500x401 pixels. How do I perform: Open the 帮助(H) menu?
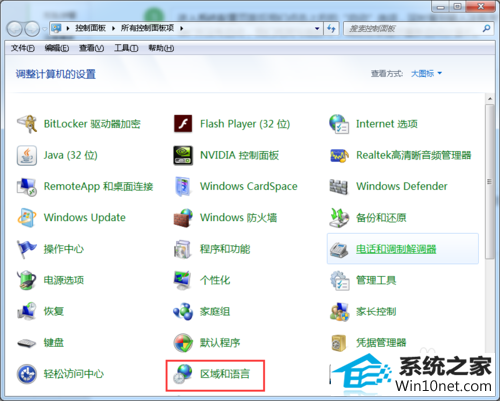(161, 48)
